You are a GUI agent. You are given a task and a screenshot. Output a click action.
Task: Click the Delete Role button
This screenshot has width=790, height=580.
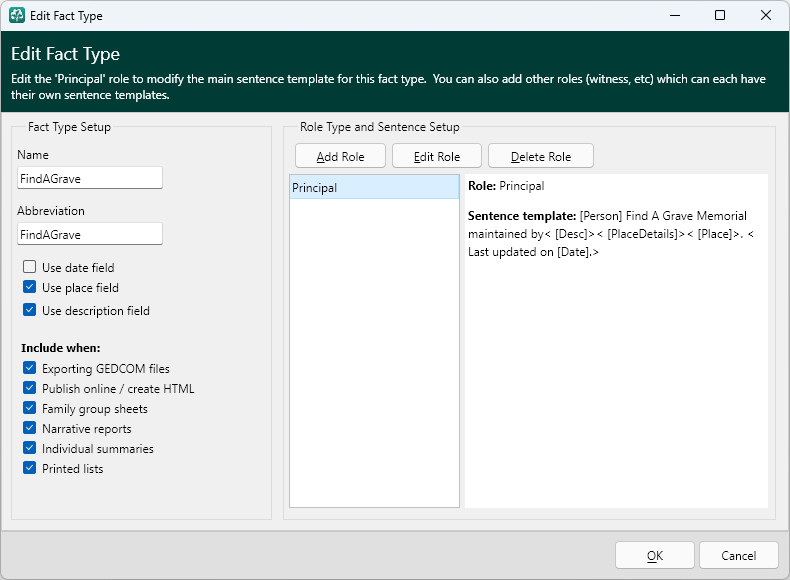coord(541,156)
